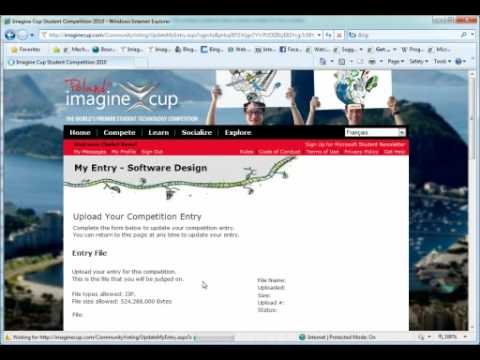Open the recent pages dropdown beside Forward

[x=32, y=35]
